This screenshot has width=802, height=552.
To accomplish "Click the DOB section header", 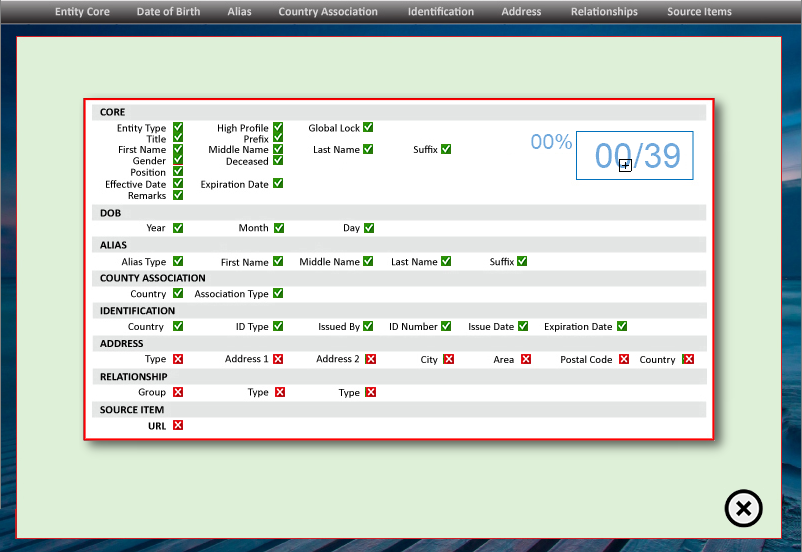I will pyautogui.click(x=399, y=213).
